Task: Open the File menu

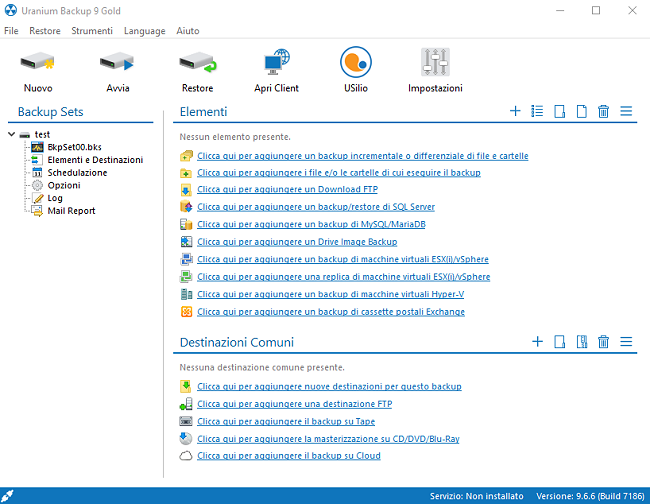Action: [11, 31]
